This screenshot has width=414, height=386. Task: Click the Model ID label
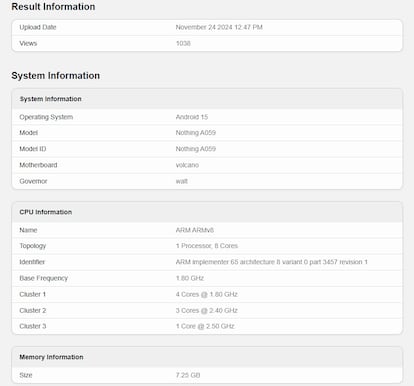tap(33, 149)
